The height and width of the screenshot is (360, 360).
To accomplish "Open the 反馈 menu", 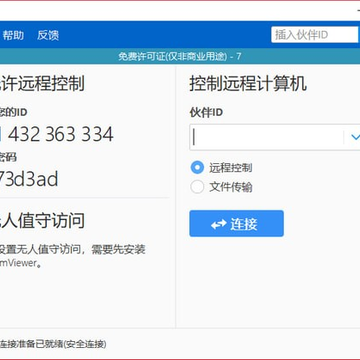I will pos(48,35).
